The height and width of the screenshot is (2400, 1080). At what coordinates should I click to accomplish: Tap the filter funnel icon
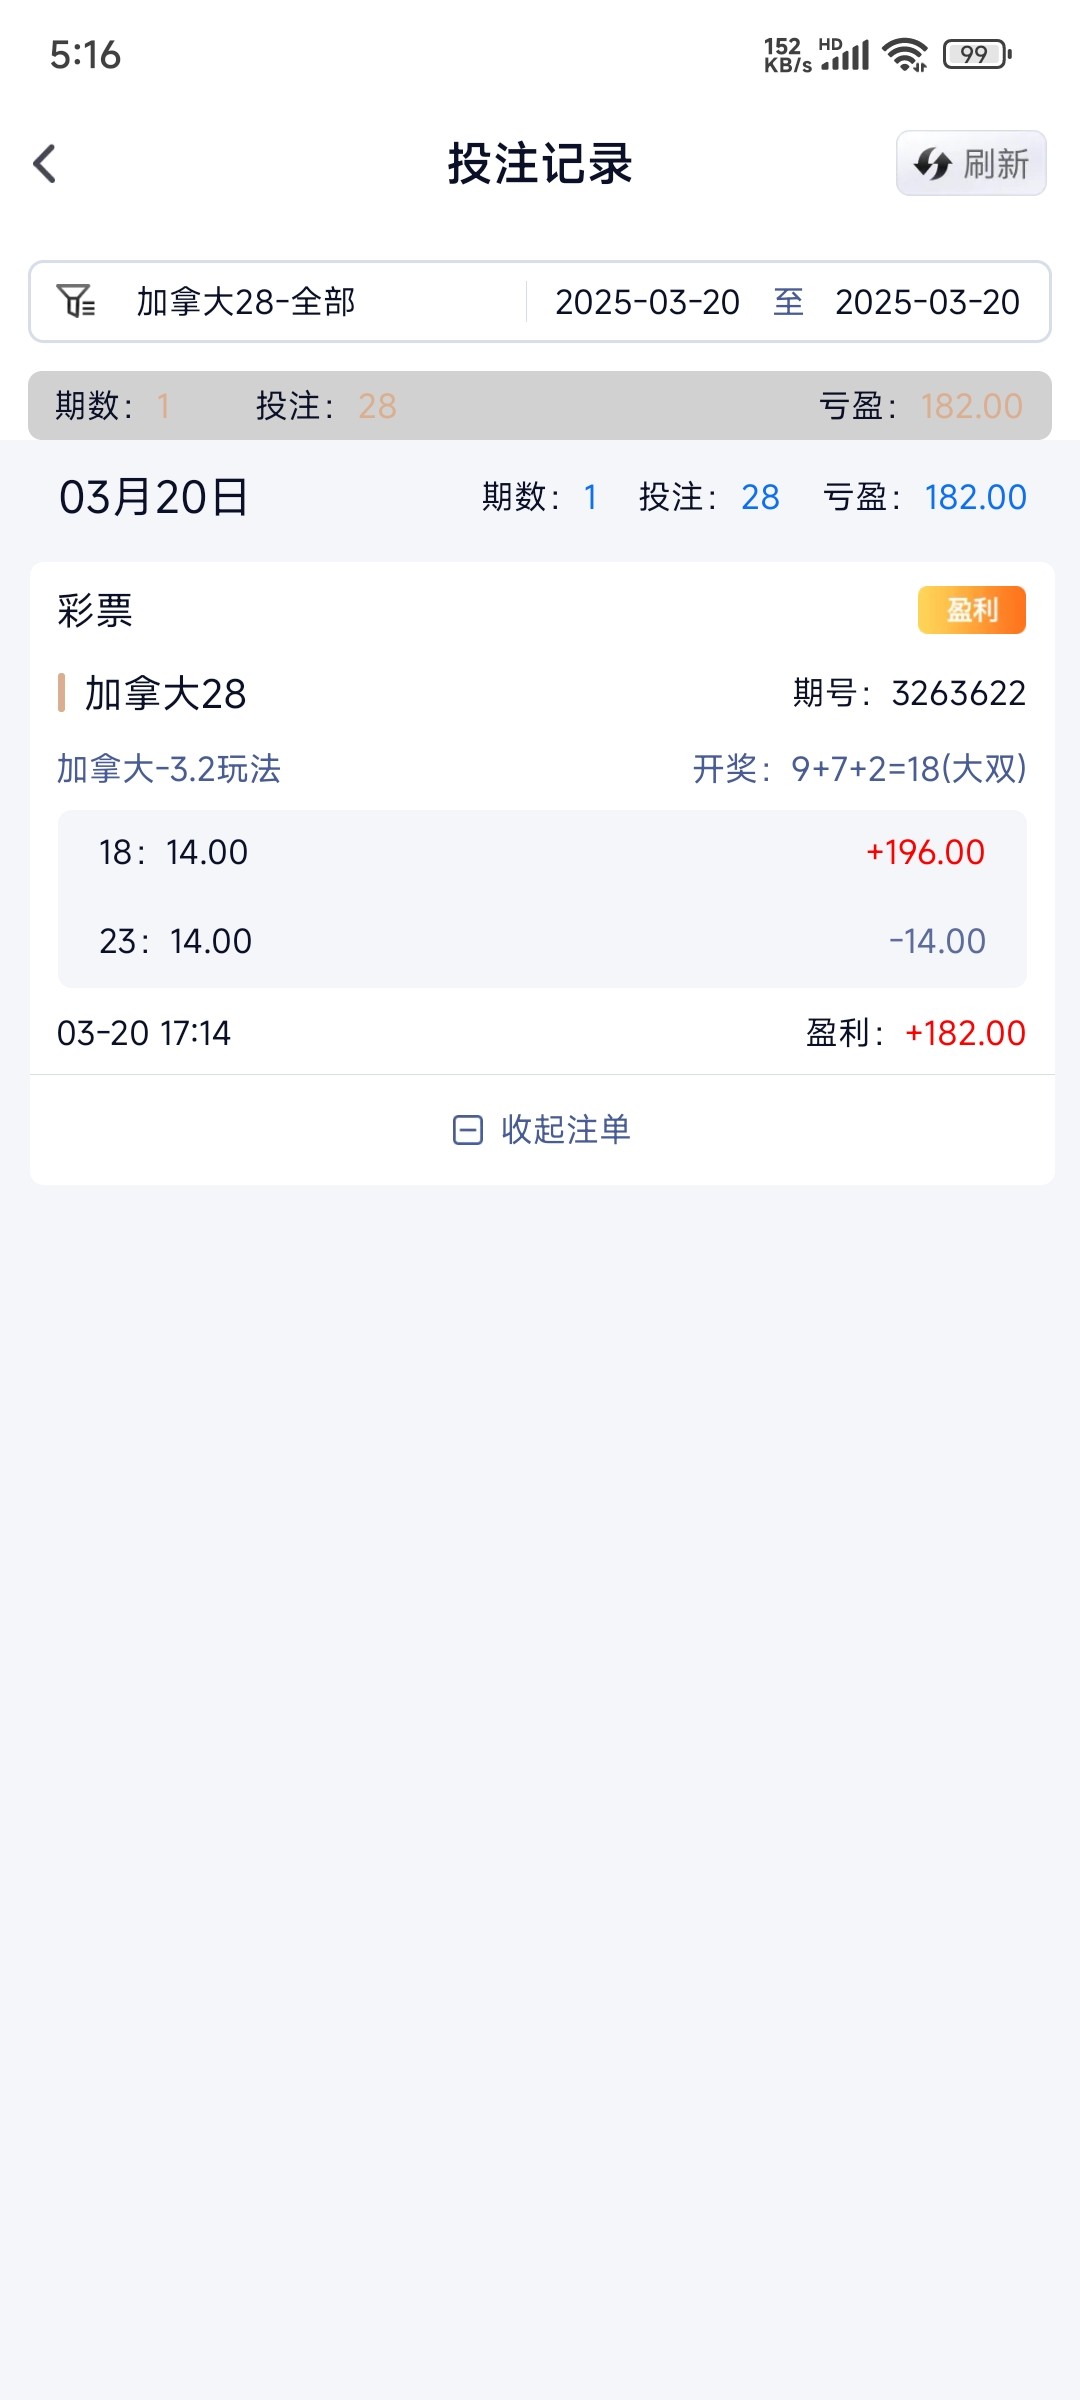tap(76, 301)
